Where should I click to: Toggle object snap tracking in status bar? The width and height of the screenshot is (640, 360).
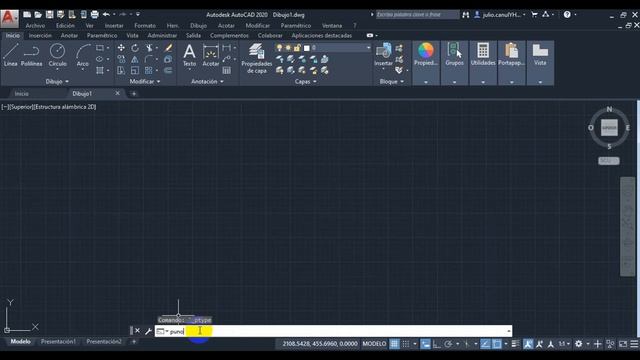(485, 344)
